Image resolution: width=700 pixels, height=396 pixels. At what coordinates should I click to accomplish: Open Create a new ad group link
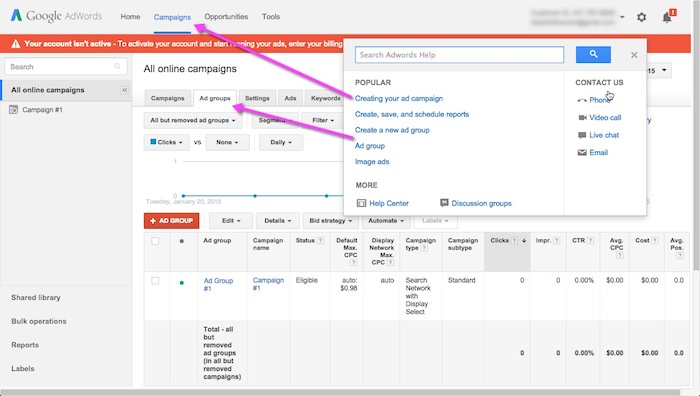(x=392, y=130)
